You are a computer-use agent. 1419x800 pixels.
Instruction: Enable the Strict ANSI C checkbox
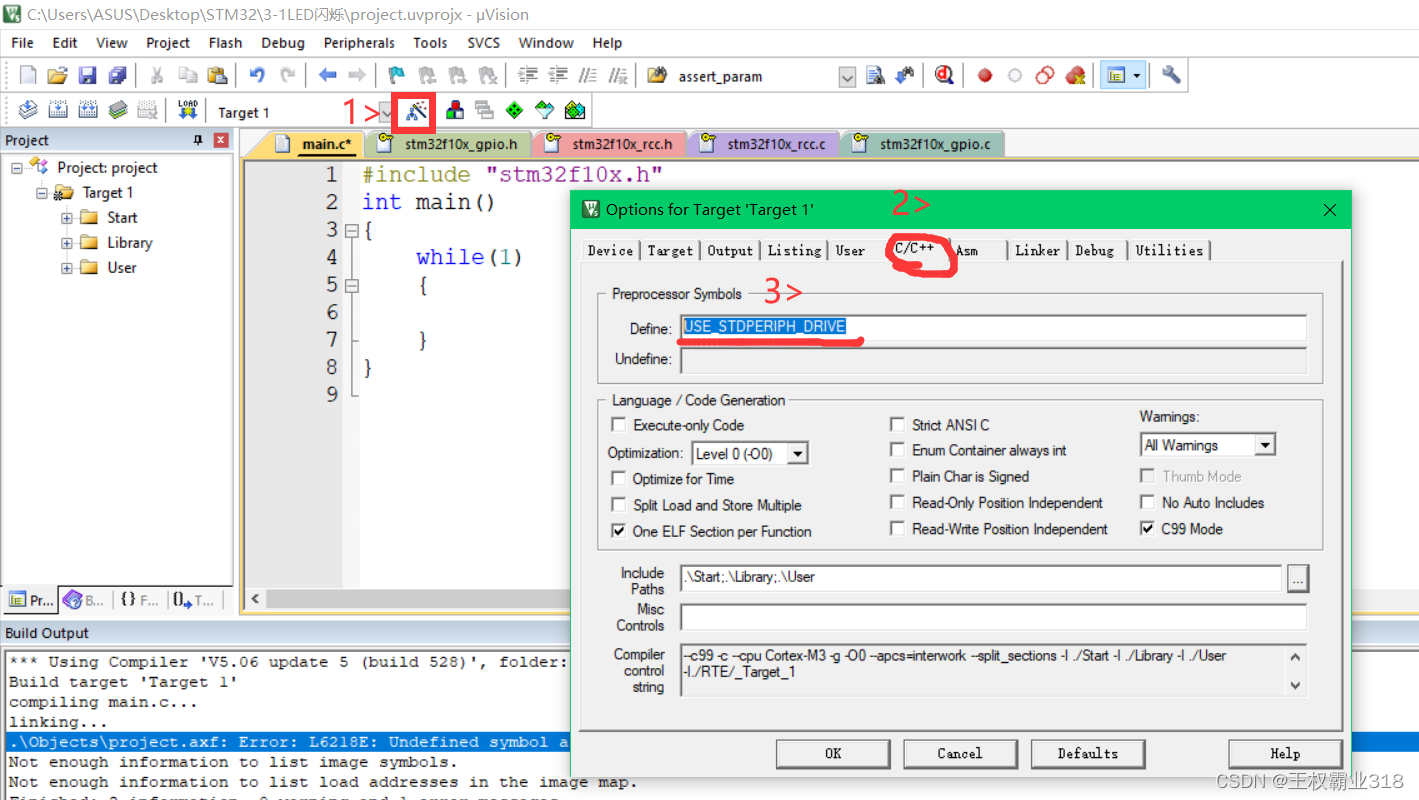click(x=897, y=424)
